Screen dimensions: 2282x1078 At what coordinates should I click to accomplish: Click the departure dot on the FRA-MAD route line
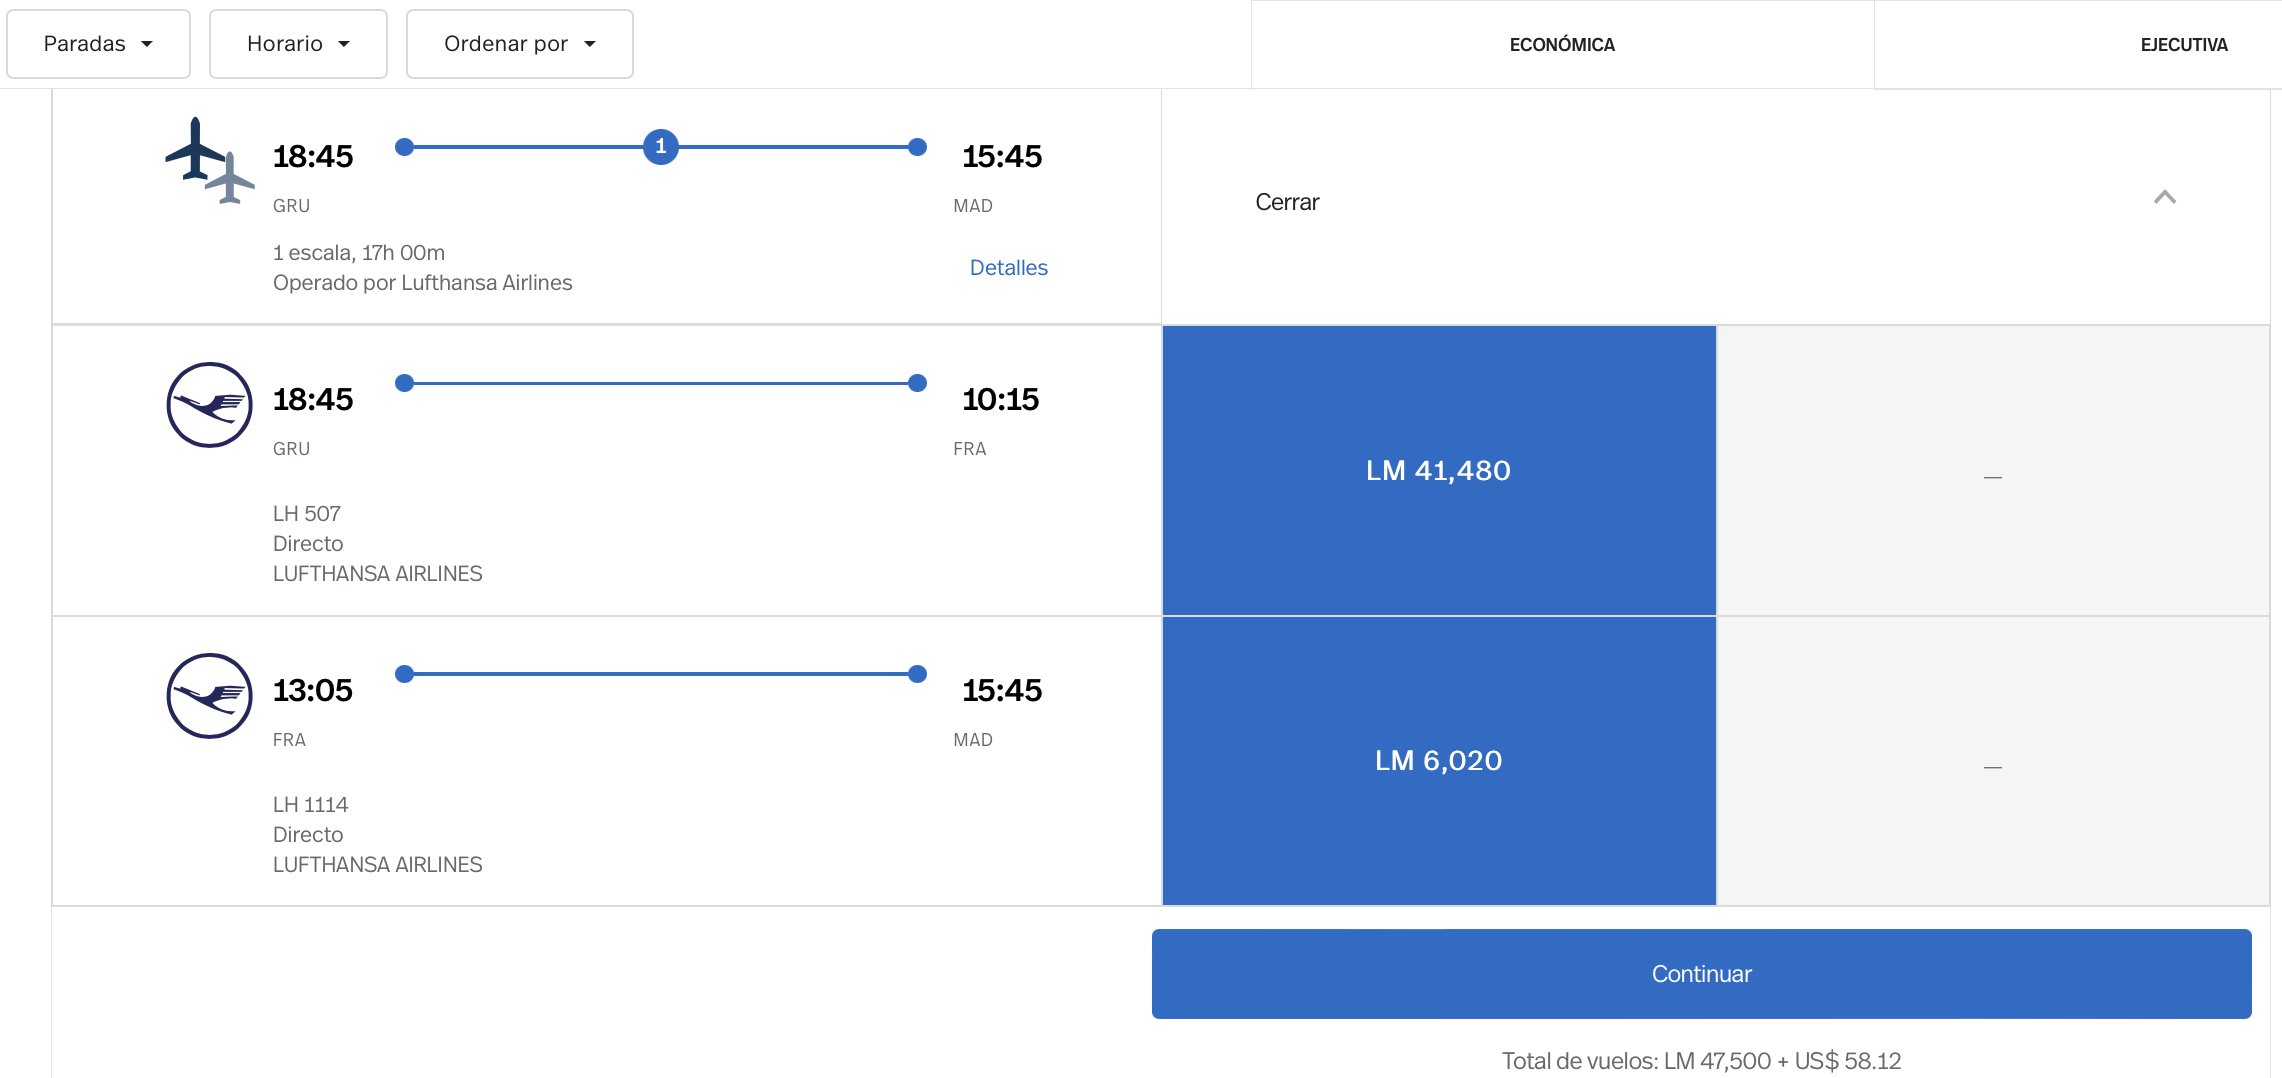pyautogui.click(x=404, y=674)
